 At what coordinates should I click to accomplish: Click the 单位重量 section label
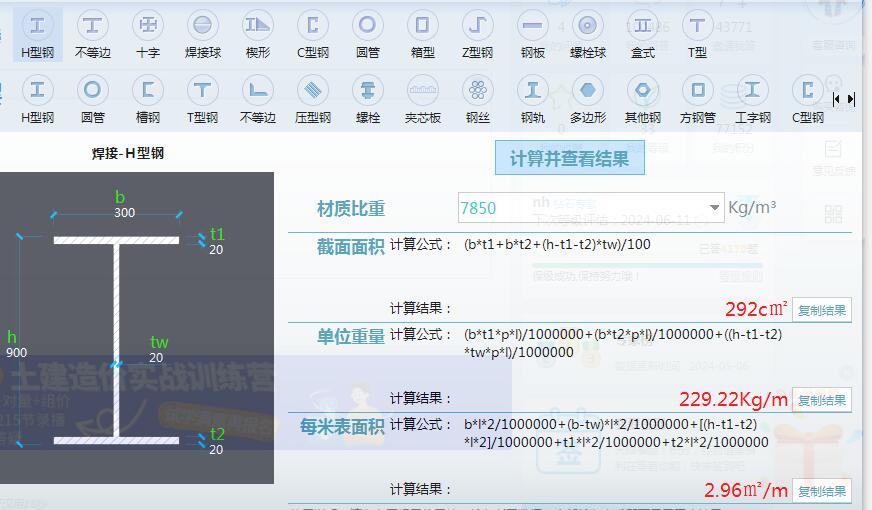point(350,336)
